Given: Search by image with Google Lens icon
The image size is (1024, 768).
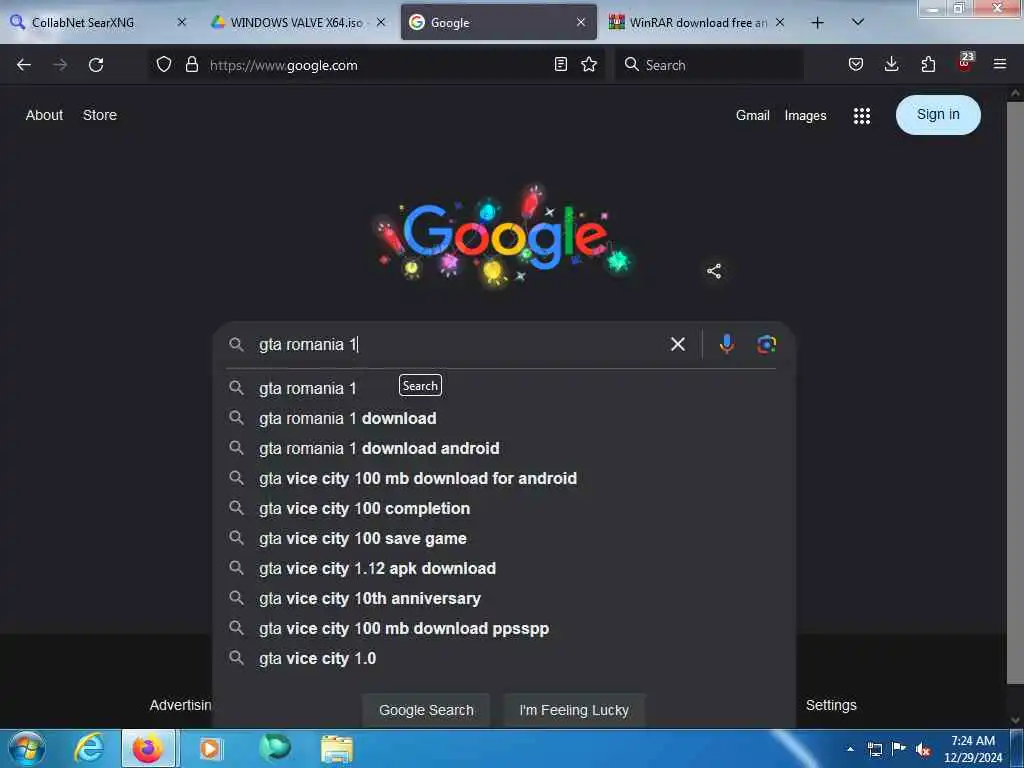Looking at the screenshot, I should click(766, 344).
